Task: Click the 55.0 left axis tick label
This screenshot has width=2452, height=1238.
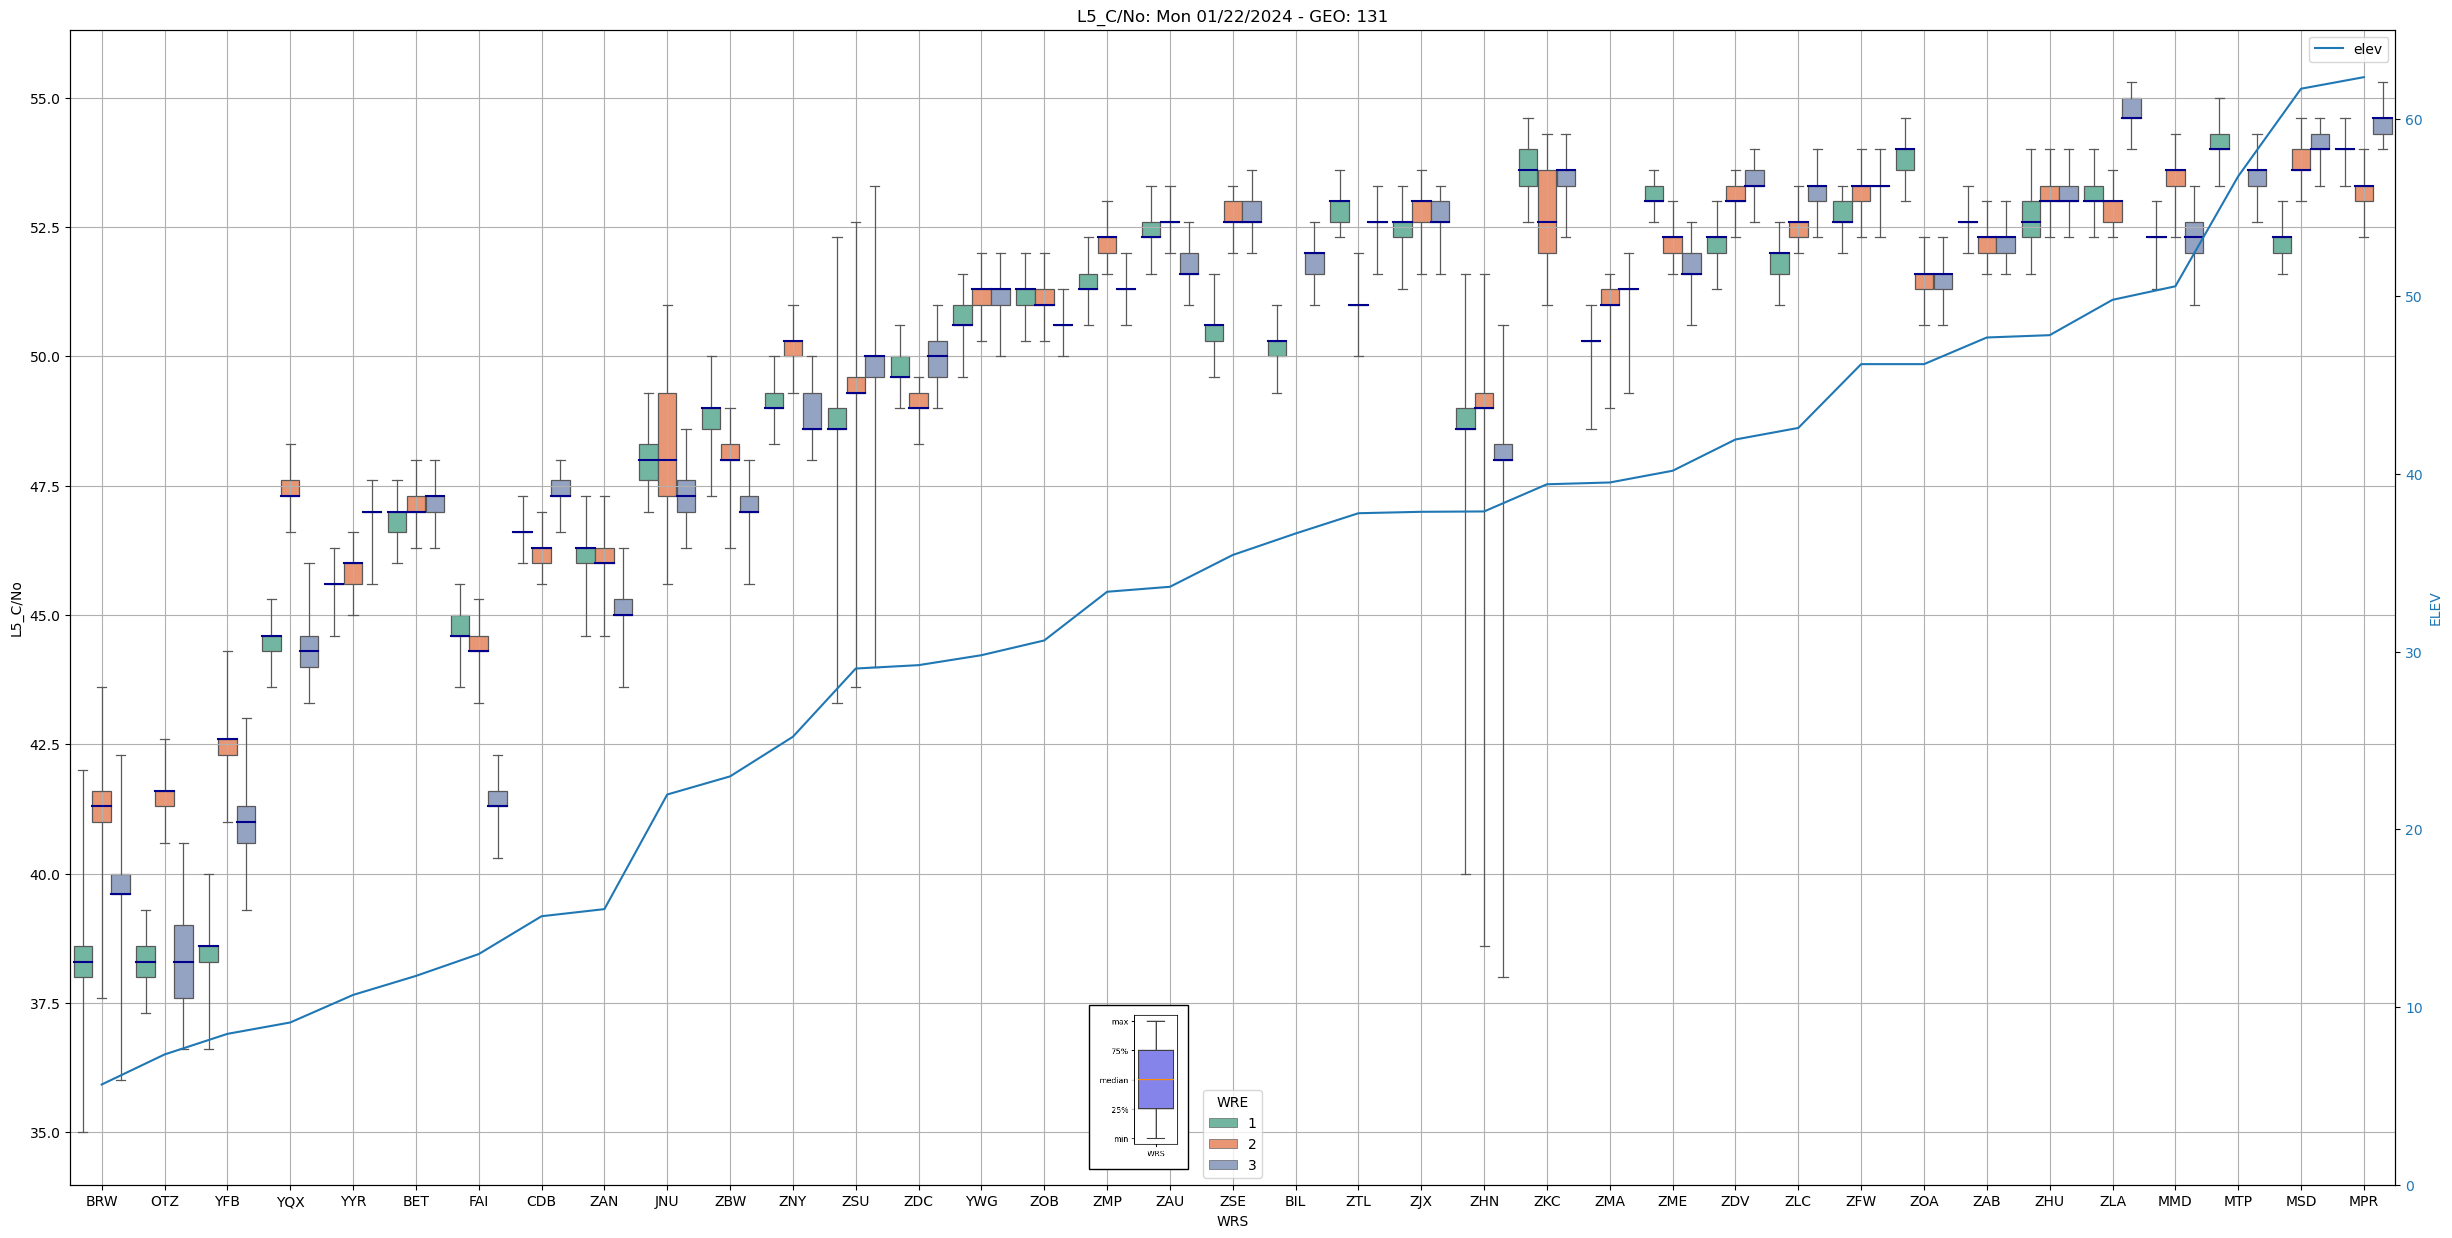Action: 46,99
